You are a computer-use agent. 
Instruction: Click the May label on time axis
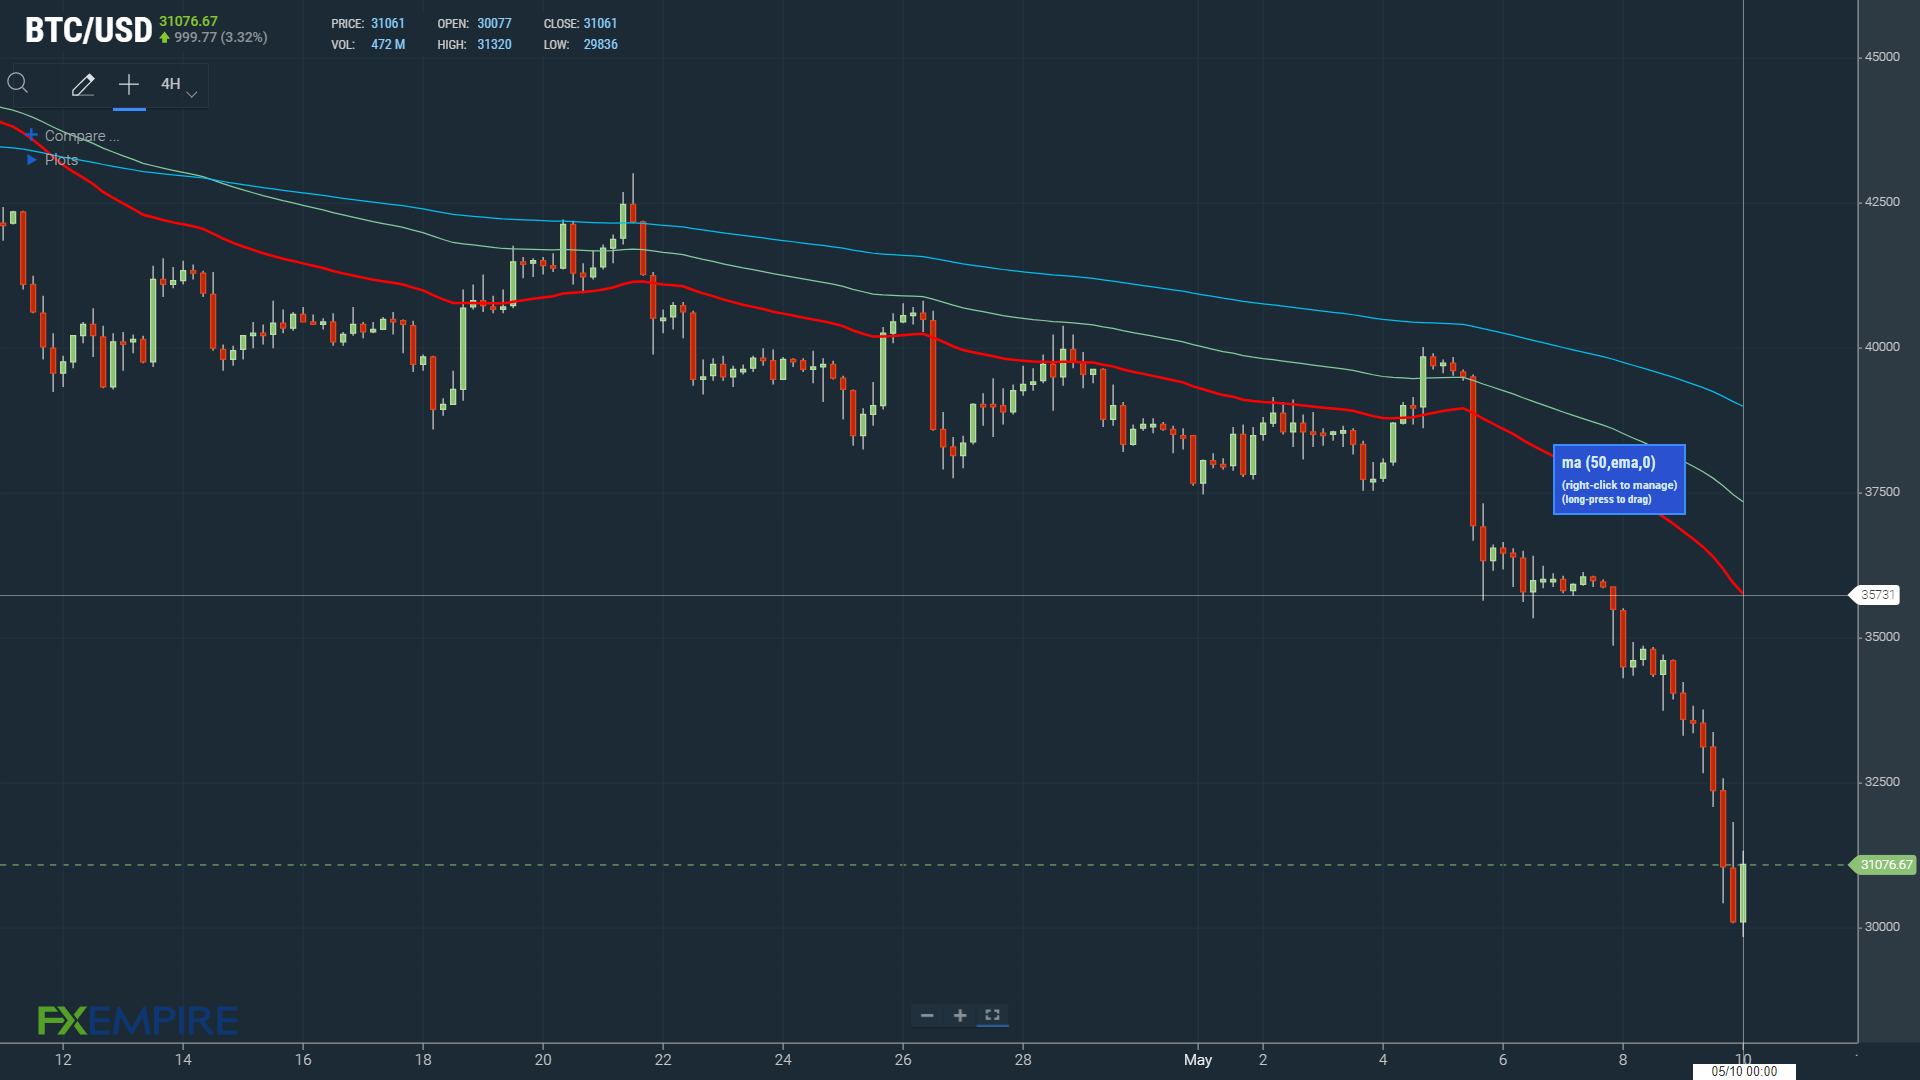tap(1198, 1060)
